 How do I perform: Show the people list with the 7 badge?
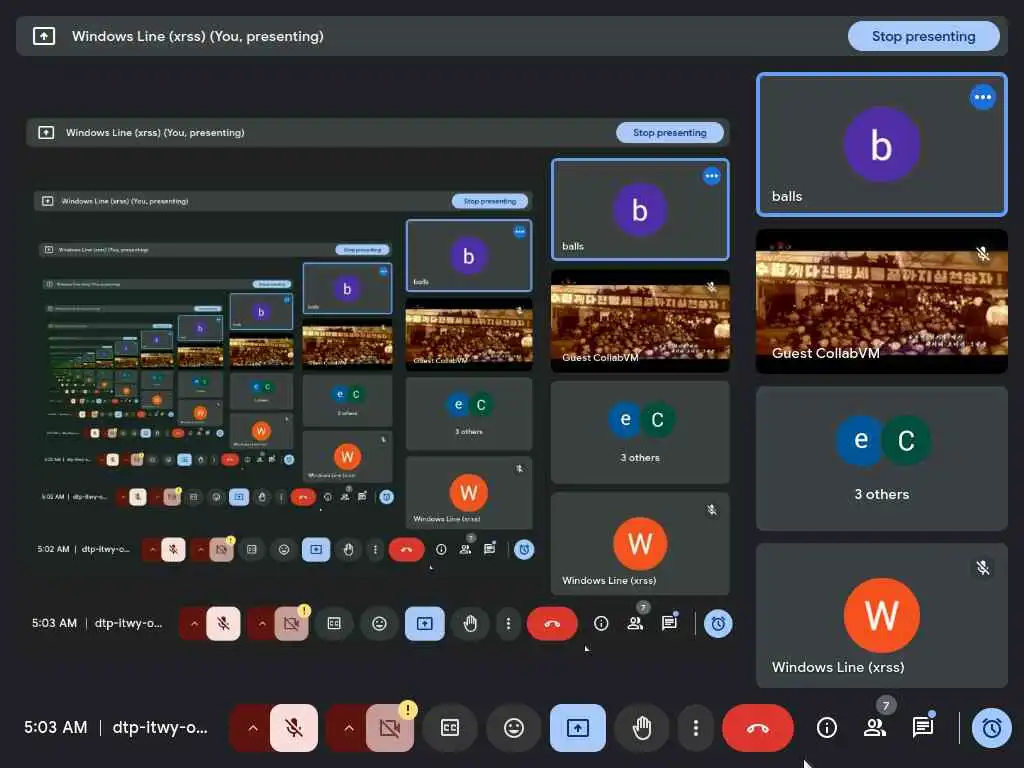click(875, 728)
